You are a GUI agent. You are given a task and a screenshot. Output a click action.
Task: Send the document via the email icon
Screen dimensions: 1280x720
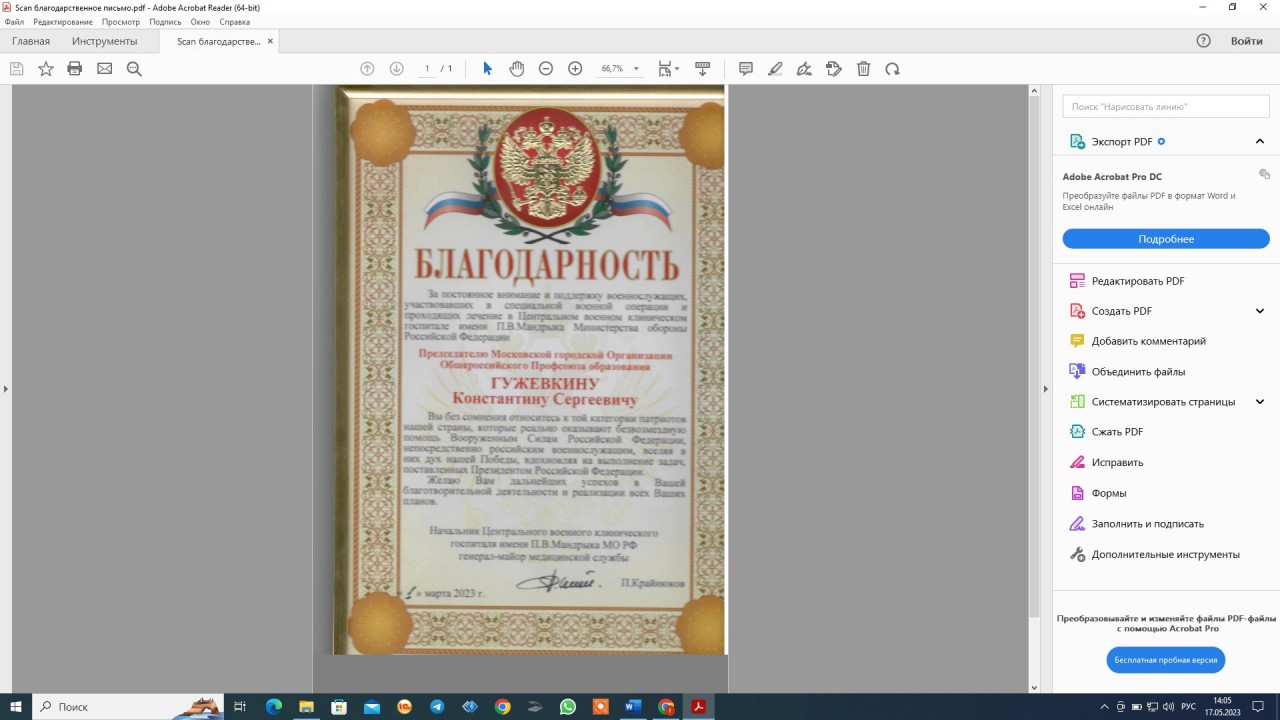[x=103, y=68]
